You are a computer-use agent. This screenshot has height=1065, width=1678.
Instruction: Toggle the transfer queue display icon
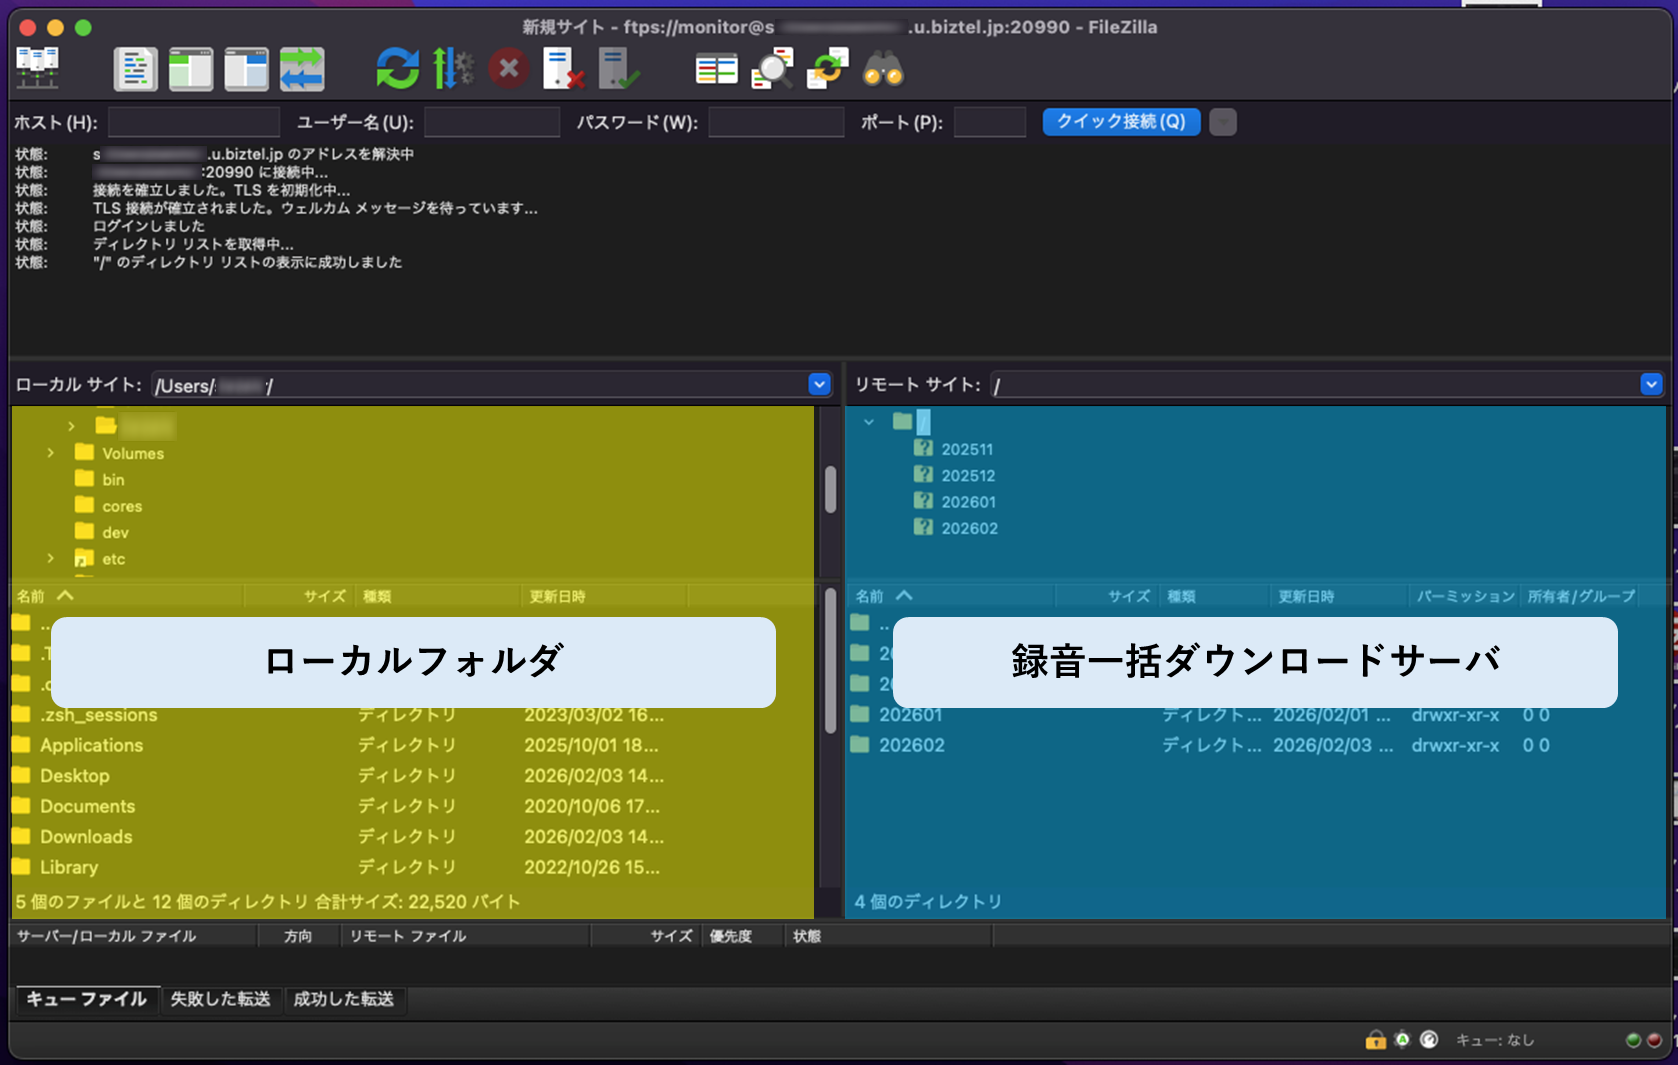click(x=301, y=69)
